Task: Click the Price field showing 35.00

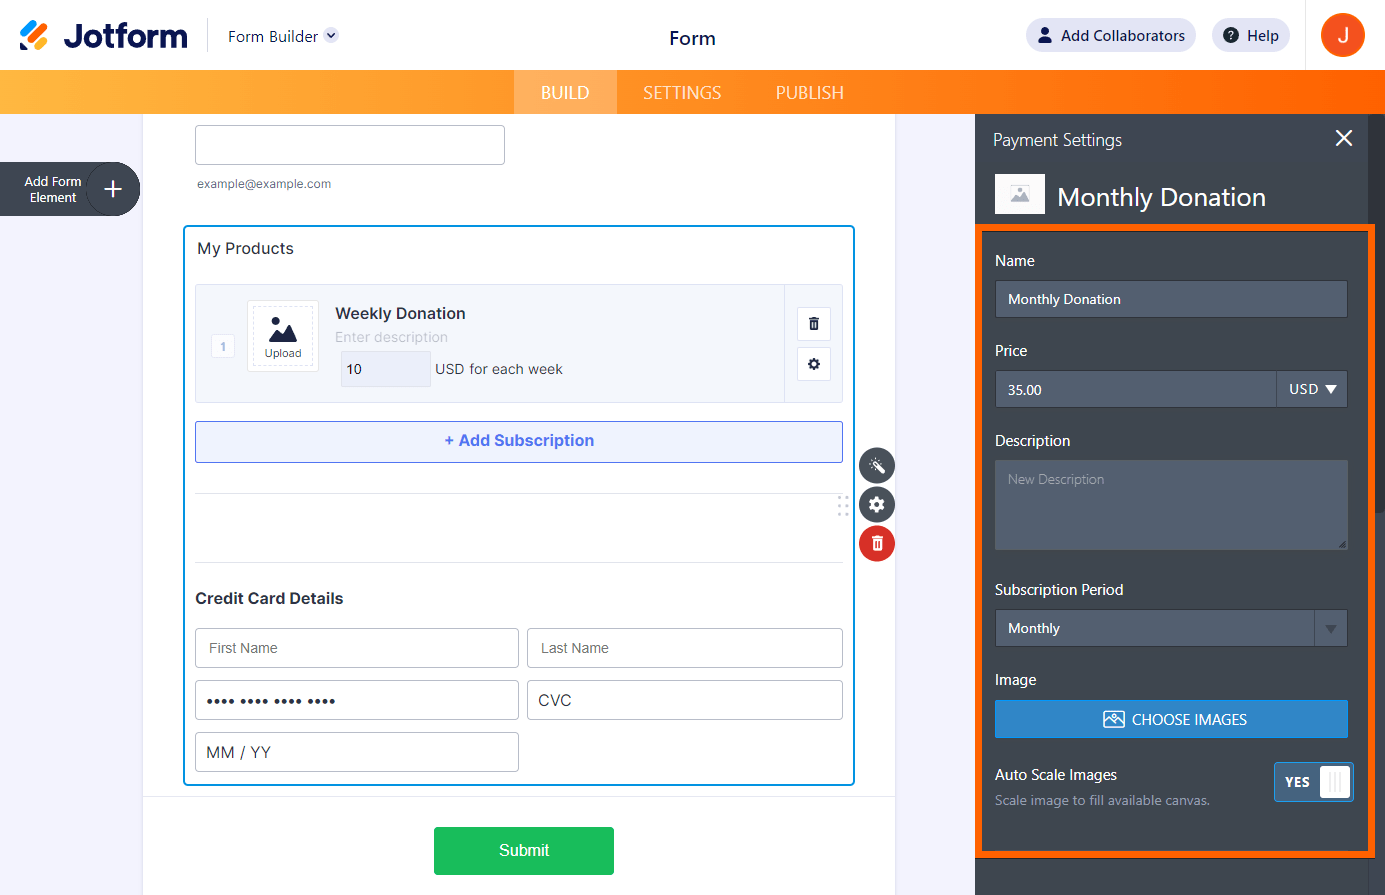Action: point(1136,389)
